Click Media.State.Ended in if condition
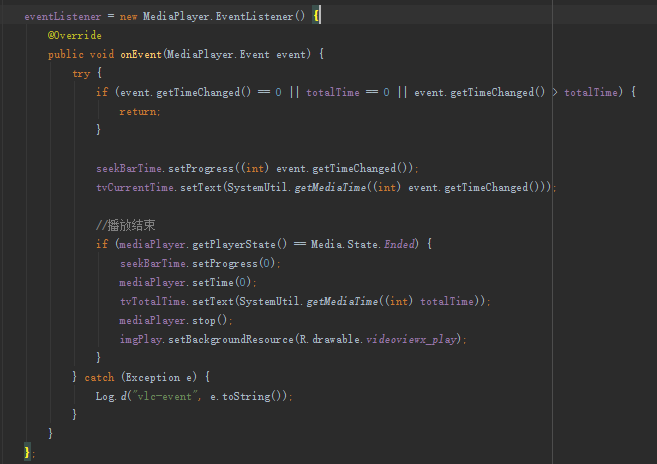Image resolution: width=657 pixels, height=464 pixels. click(363, 244)
